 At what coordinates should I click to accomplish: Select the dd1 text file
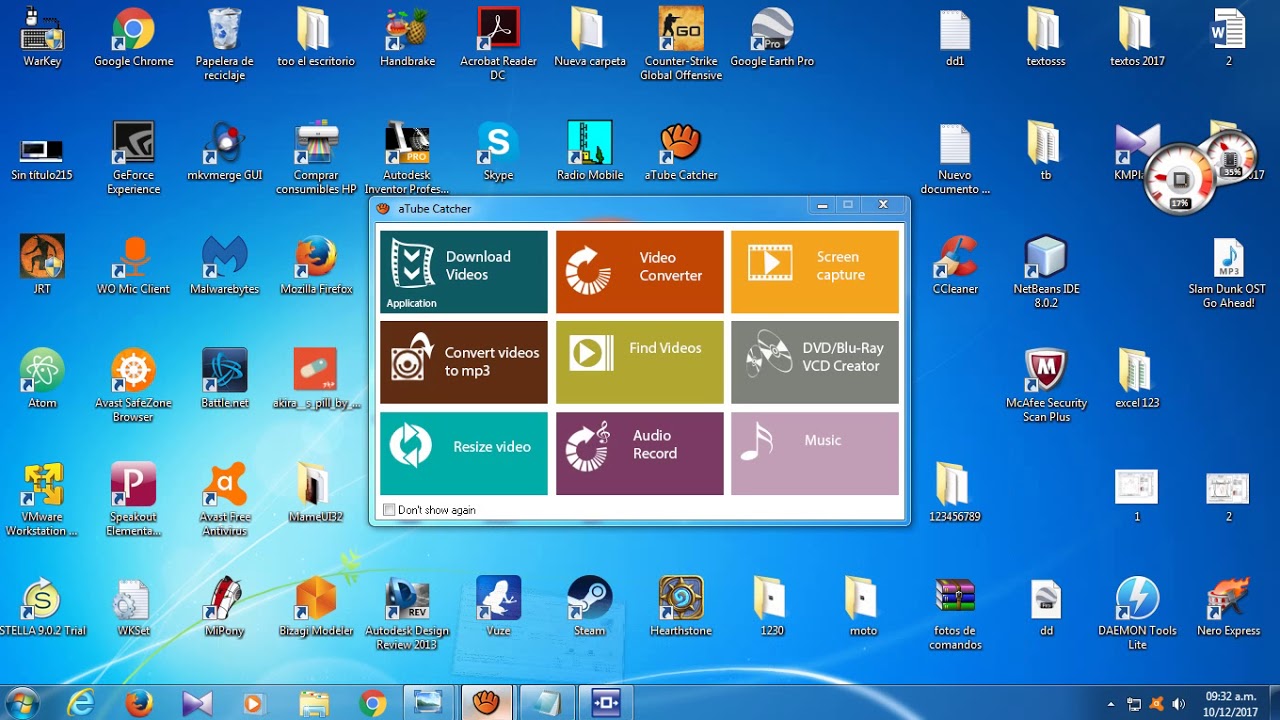[x=955, y=38]
